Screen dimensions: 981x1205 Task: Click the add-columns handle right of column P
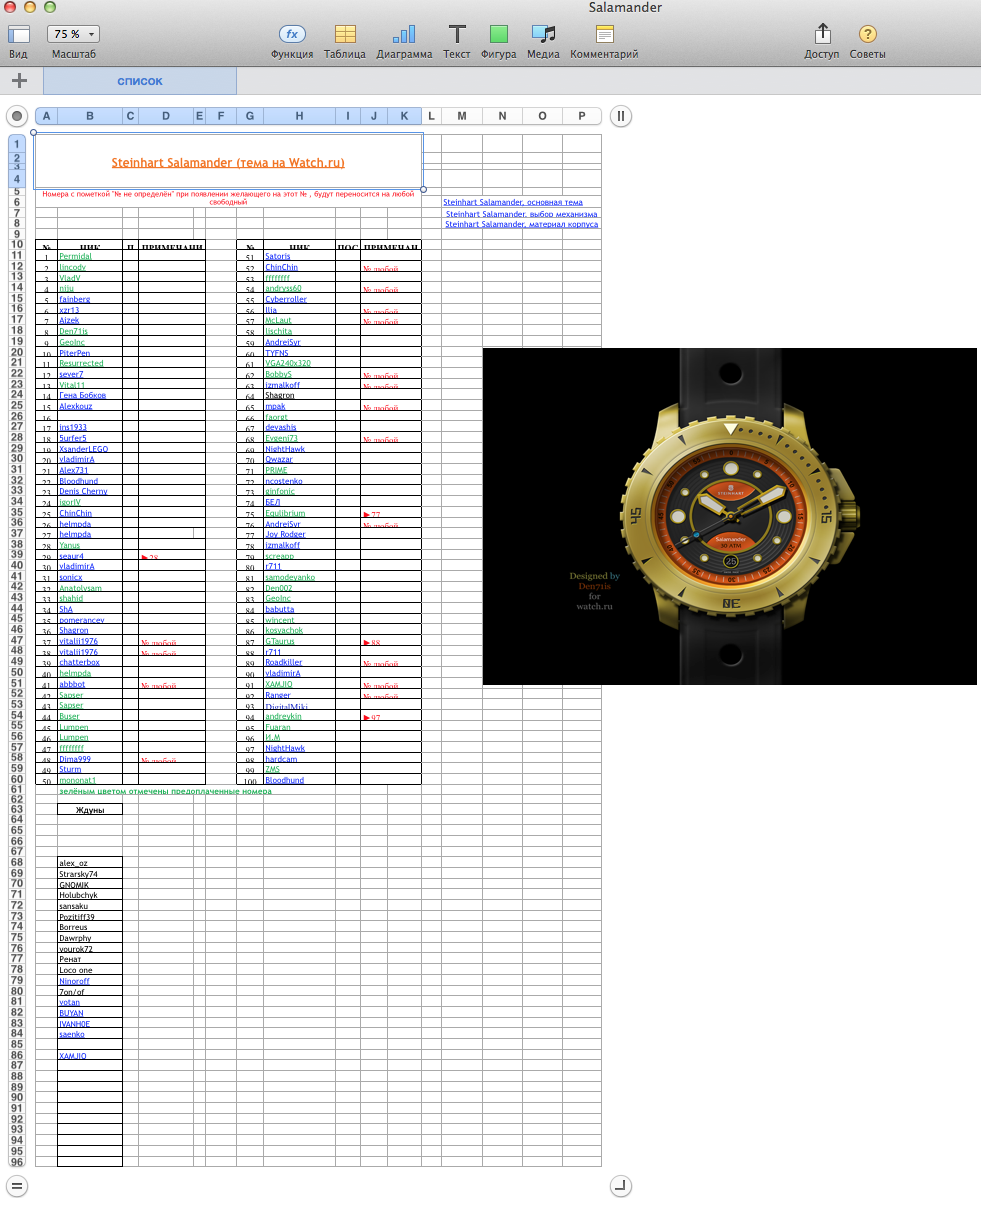pos(620,116)
